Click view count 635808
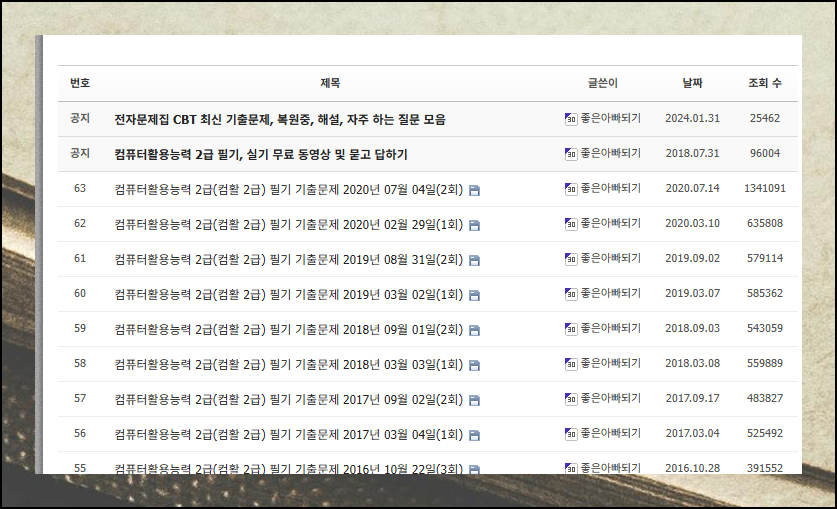The image size is (837, 509). (765, 224)
